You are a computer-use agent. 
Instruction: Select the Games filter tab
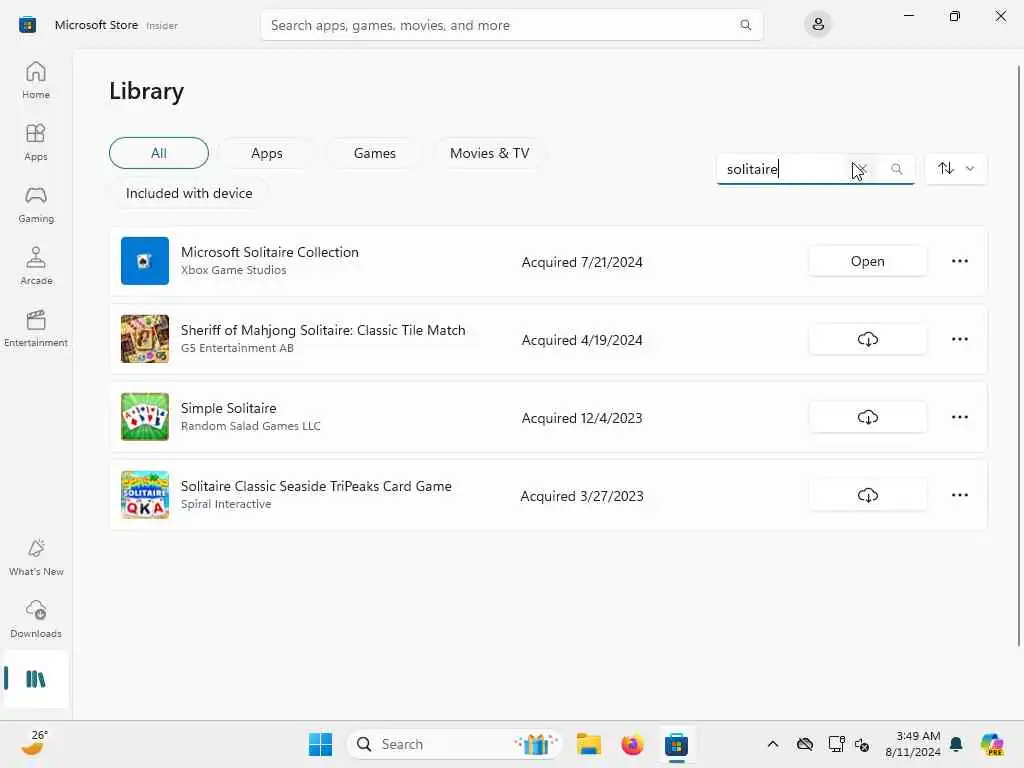coord(374,153)
